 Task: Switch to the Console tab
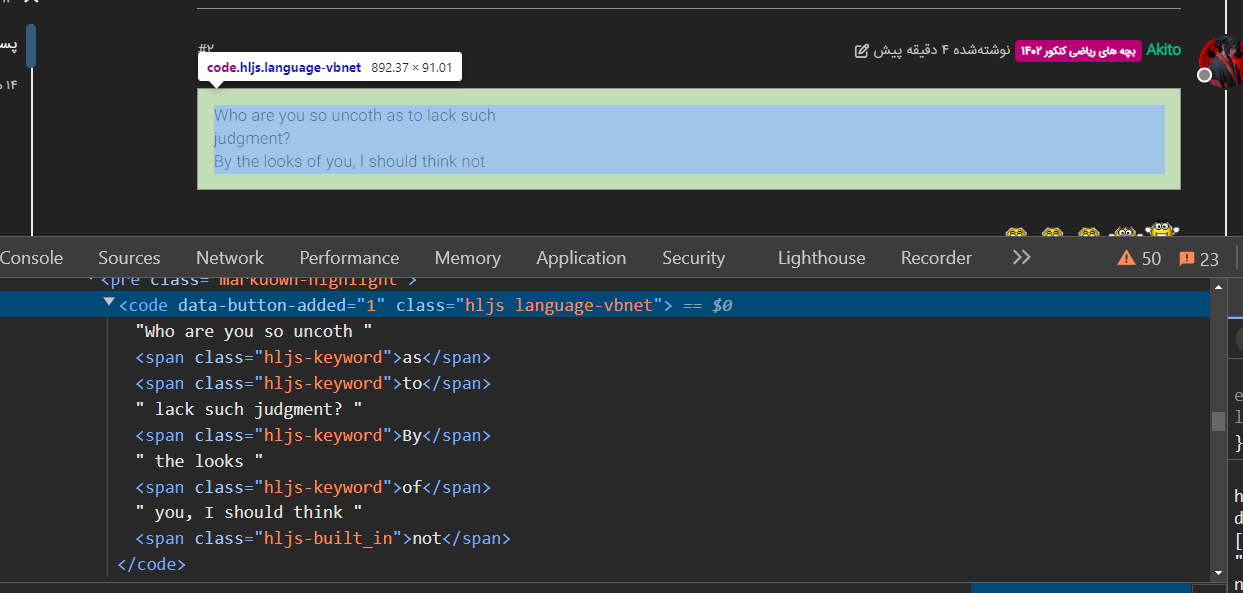(x=31, y=258)
